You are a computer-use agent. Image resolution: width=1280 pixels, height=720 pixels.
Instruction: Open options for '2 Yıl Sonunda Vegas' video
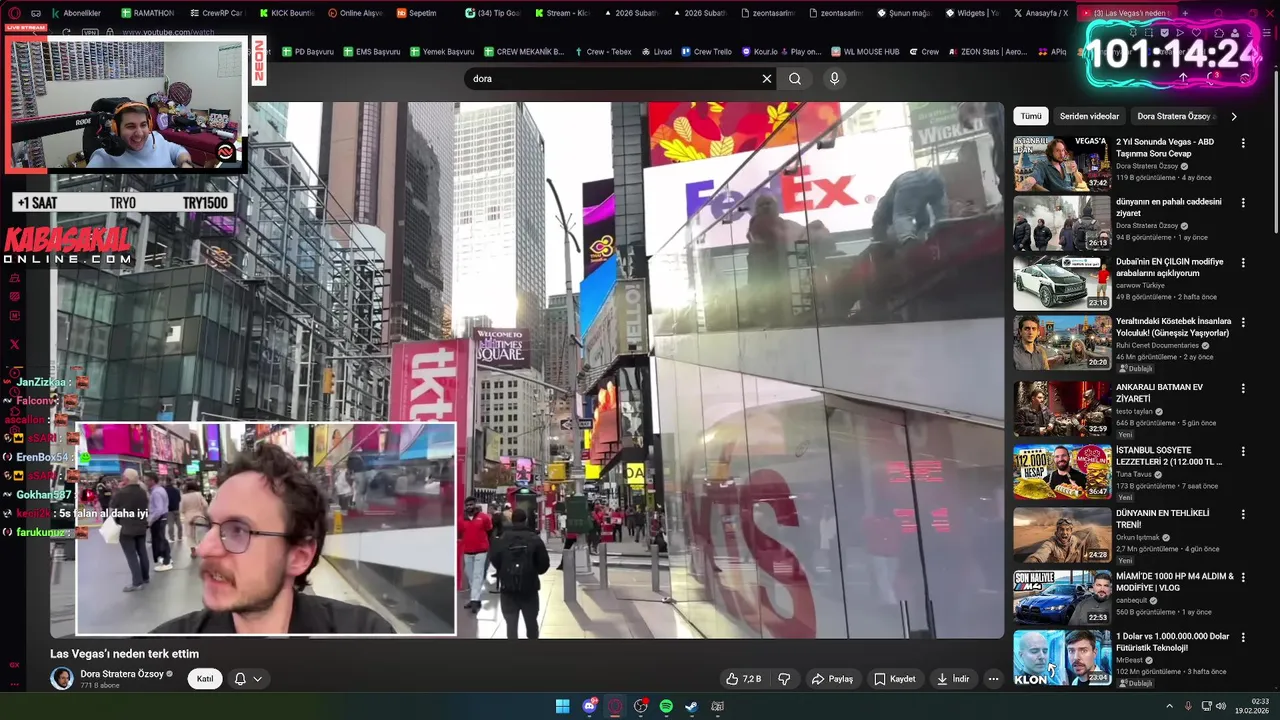click(1243, 143)
